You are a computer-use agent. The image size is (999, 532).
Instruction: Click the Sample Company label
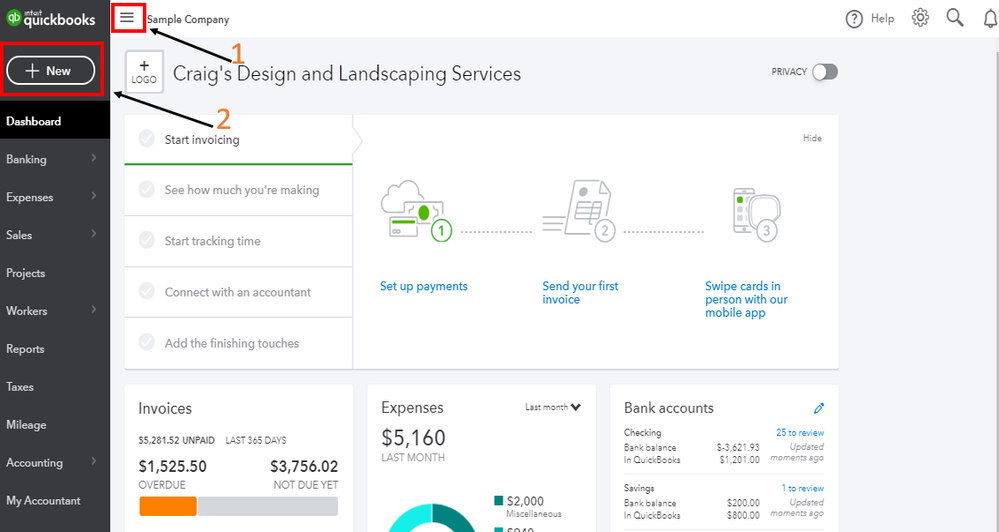click(188, 20)
